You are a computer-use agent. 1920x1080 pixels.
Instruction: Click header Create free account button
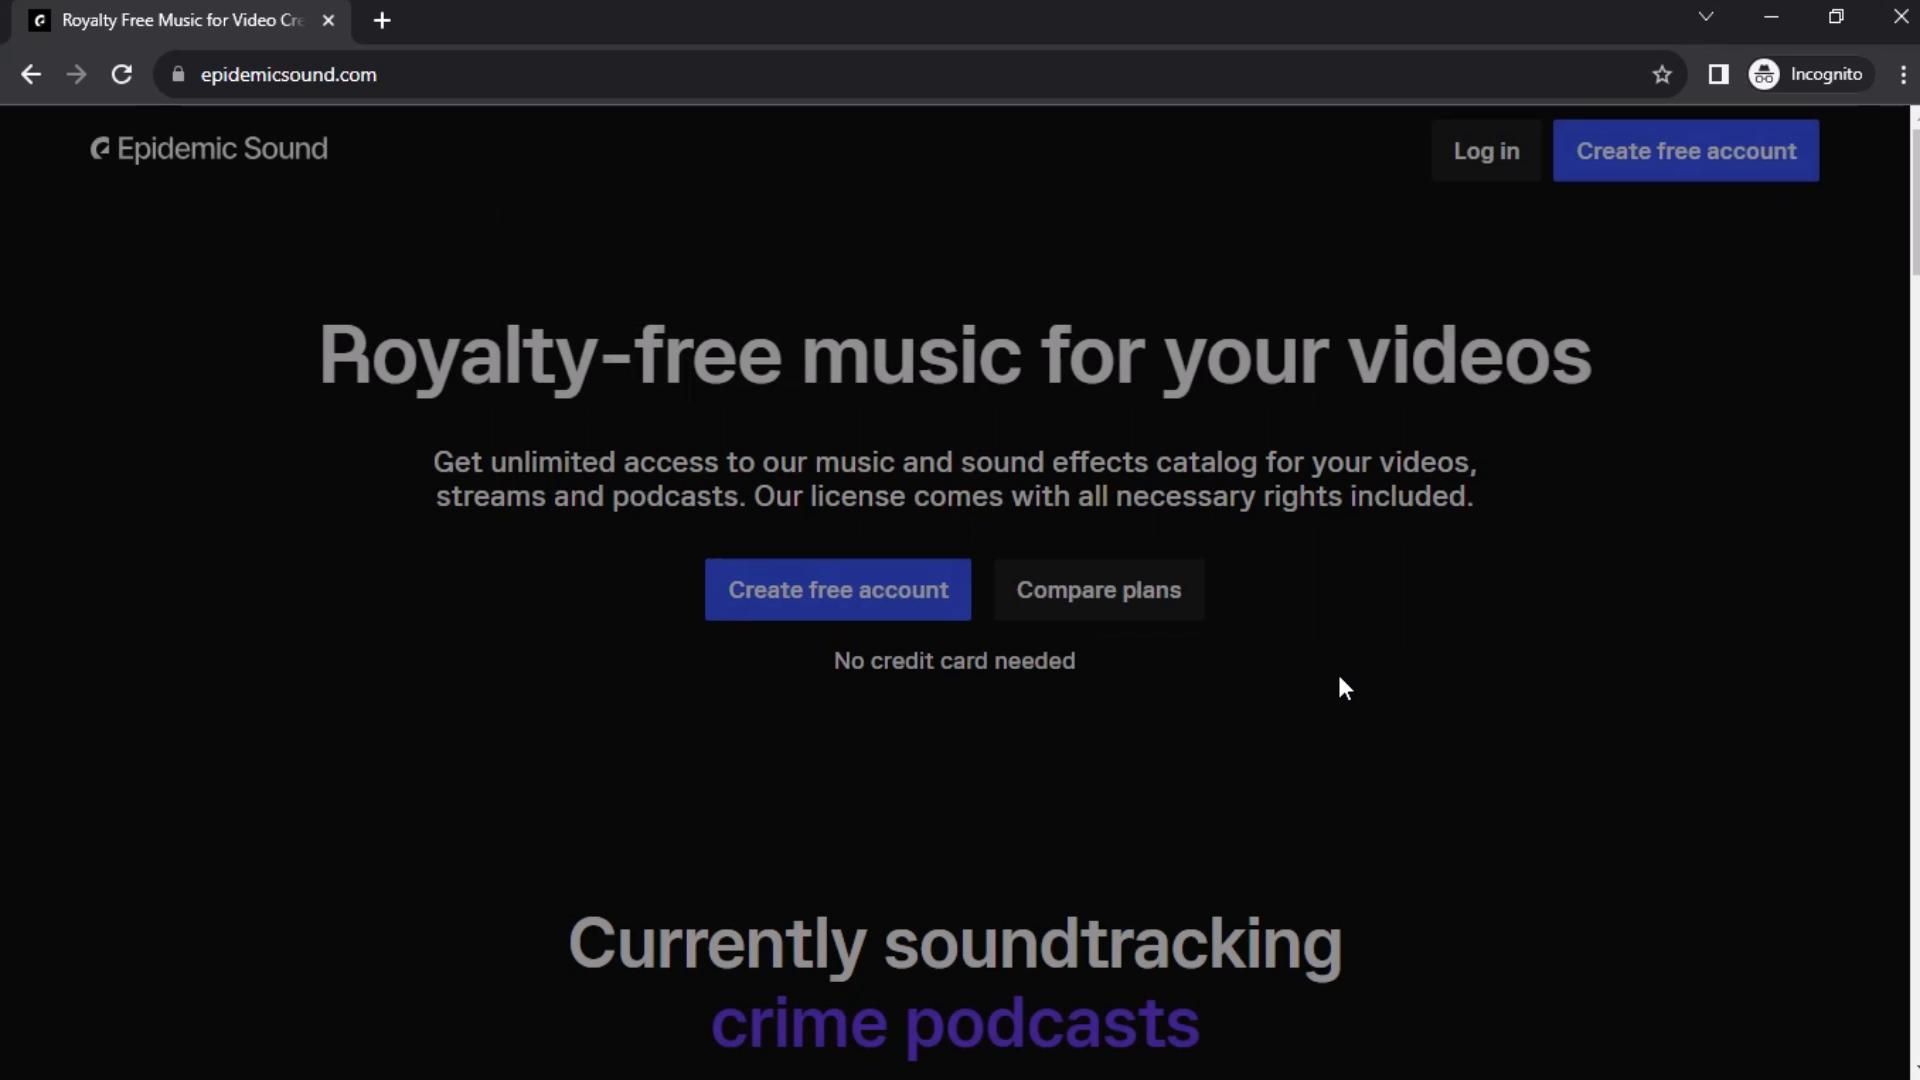point(1686,151)
